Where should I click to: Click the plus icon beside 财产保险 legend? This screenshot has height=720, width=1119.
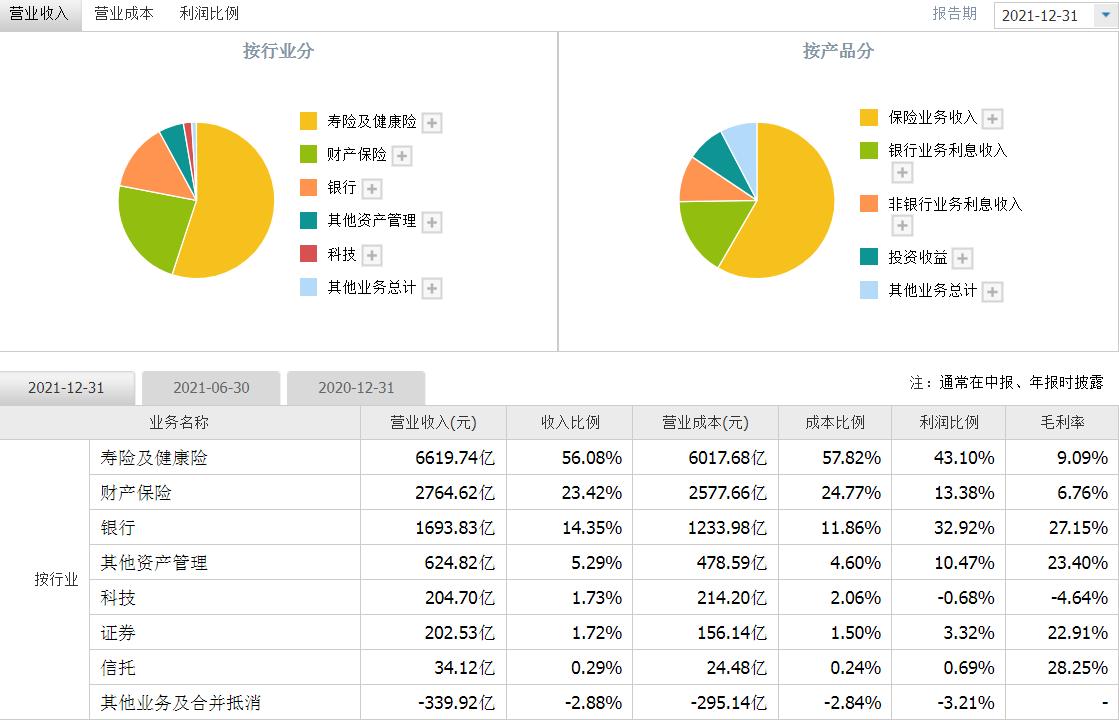click(x=402, y=156)
